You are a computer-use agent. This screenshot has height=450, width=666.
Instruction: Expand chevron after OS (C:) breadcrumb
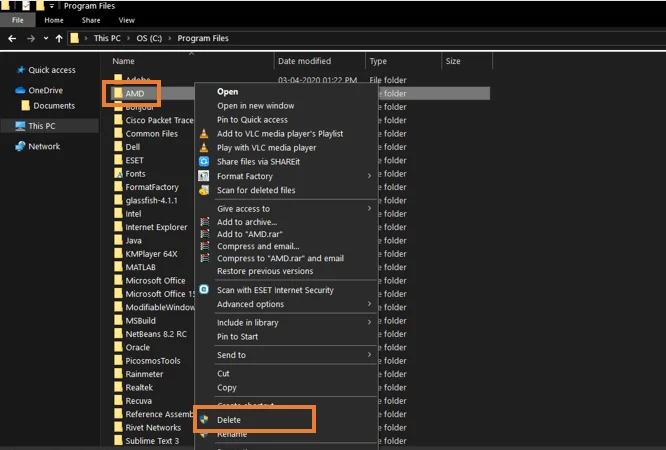pos(170,38)
